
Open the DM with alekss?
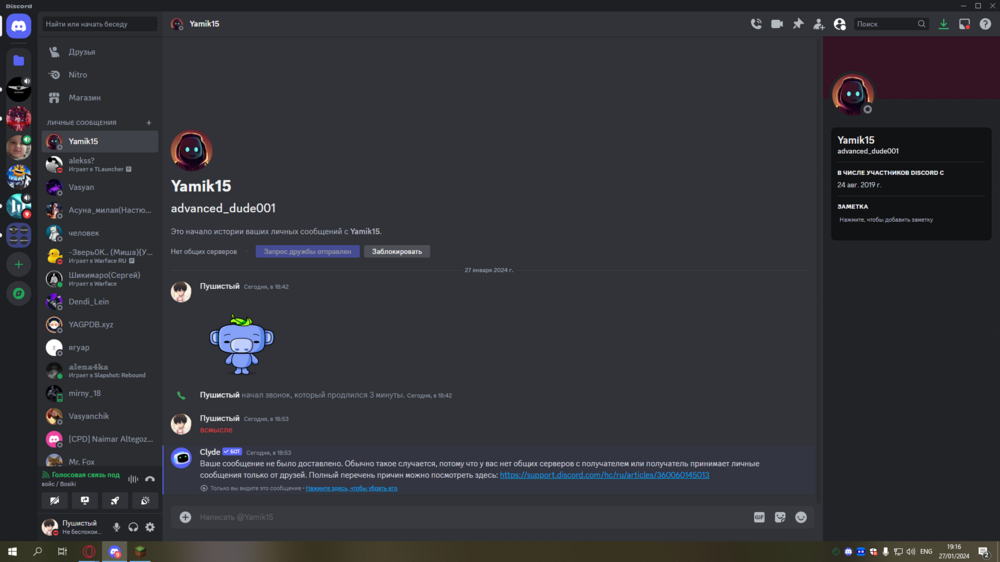tap(99, 164)
